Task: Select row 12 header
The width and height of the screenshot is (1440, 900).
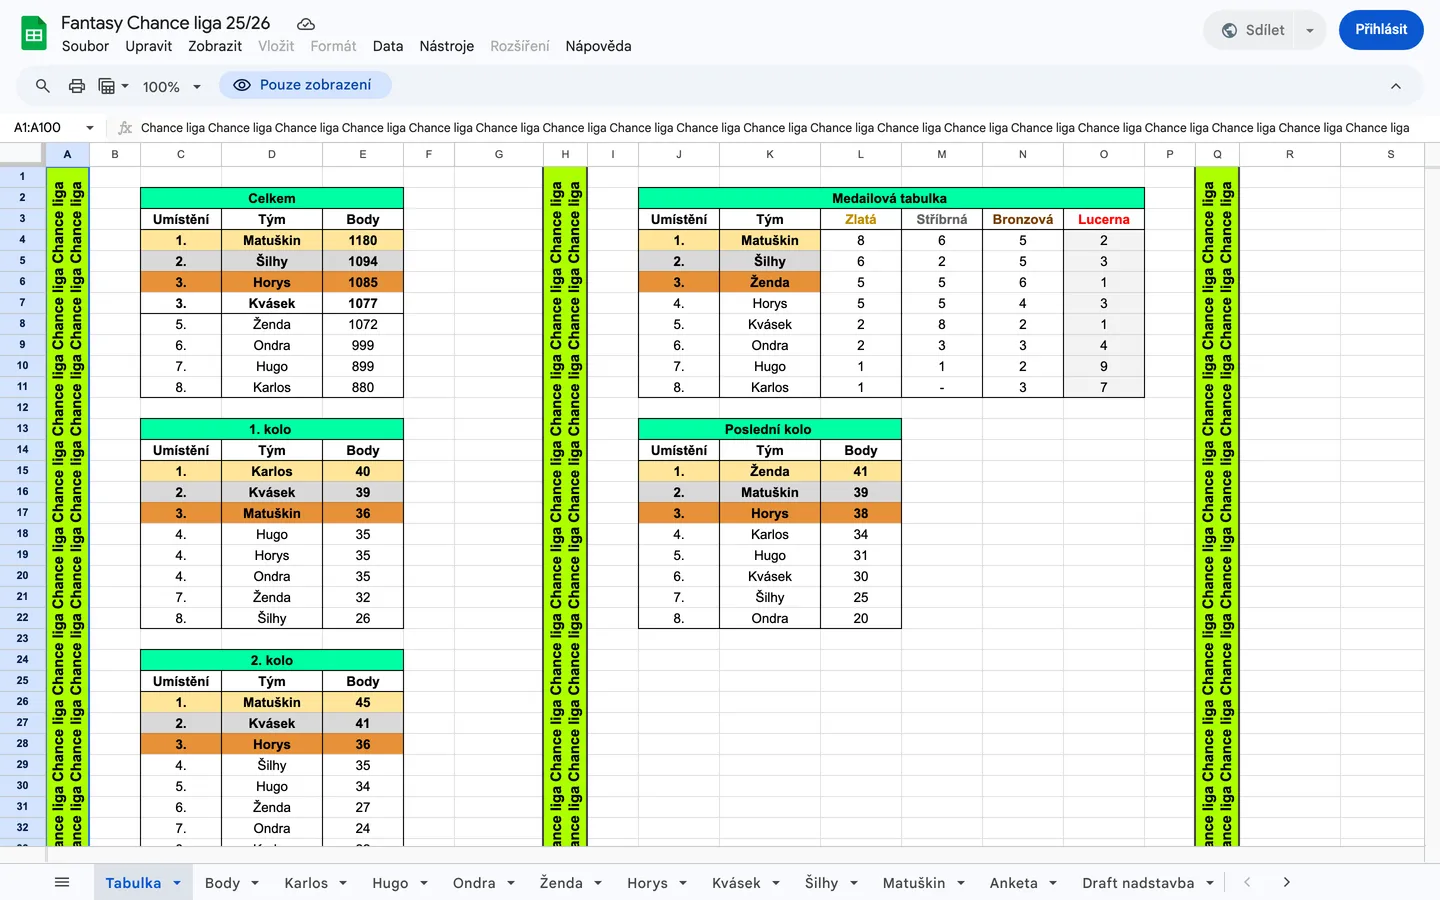Action: click(x=22, y=407)
